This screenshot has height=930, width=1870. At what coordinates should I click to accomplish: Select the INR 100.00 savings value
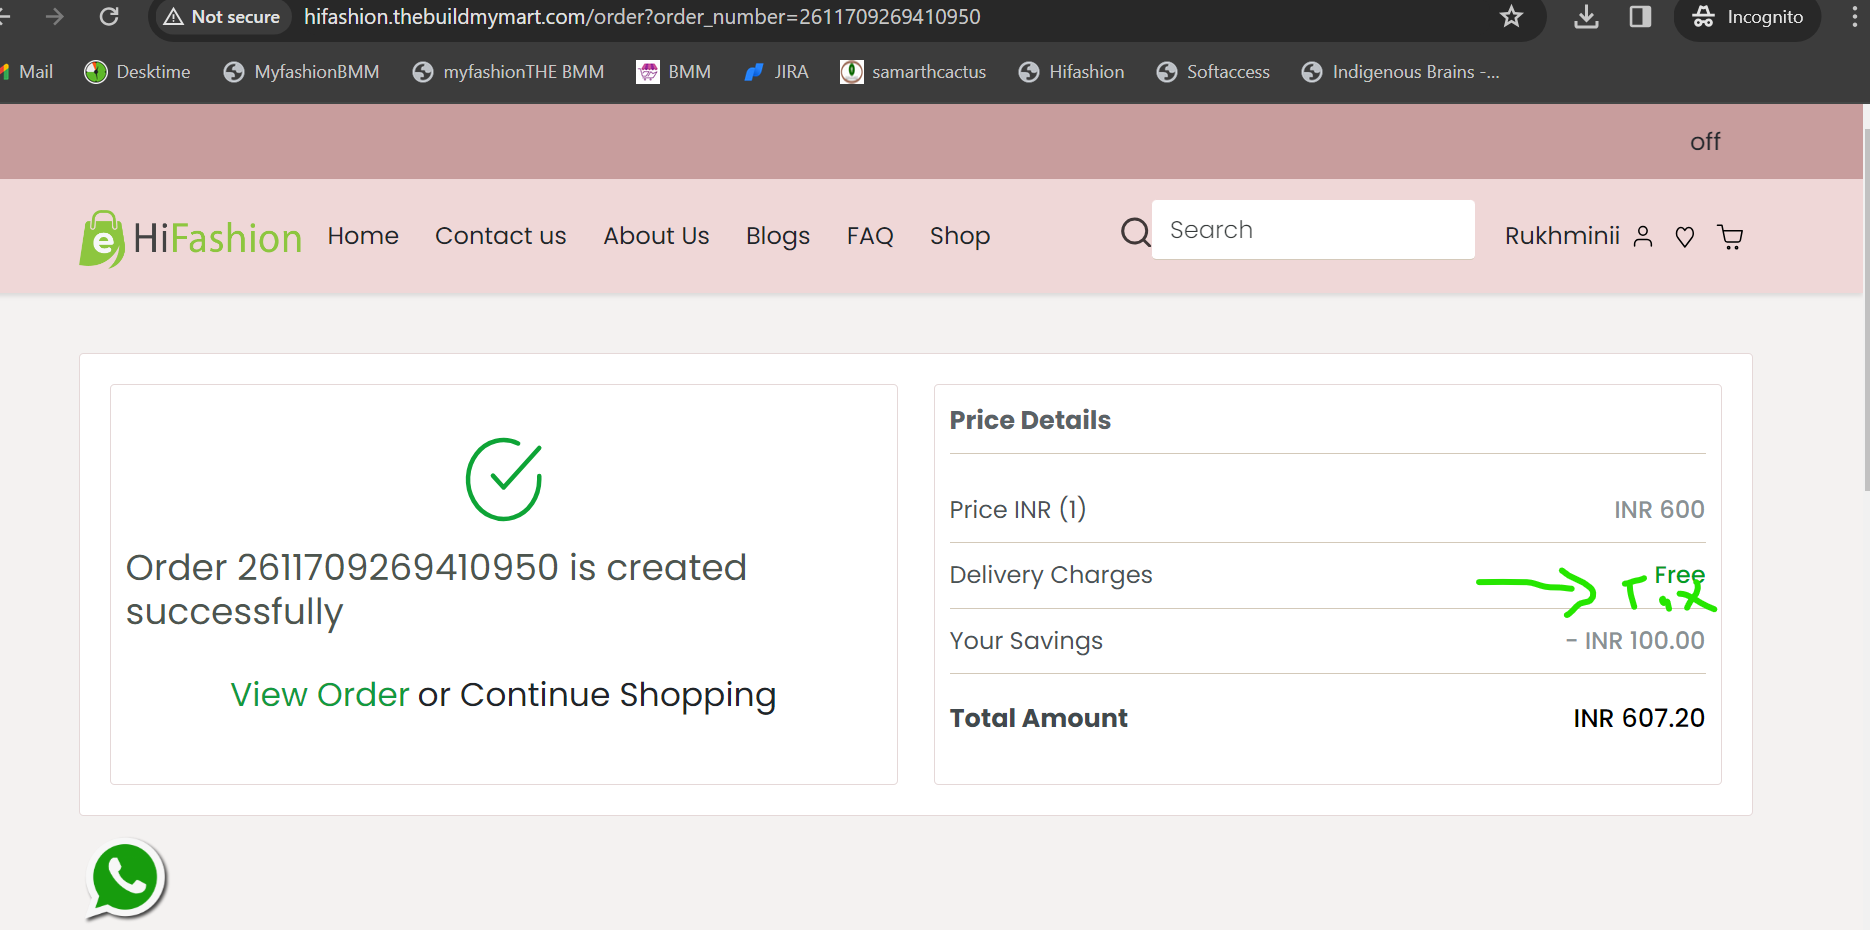pyautogui.click(x=1636, y=641)
